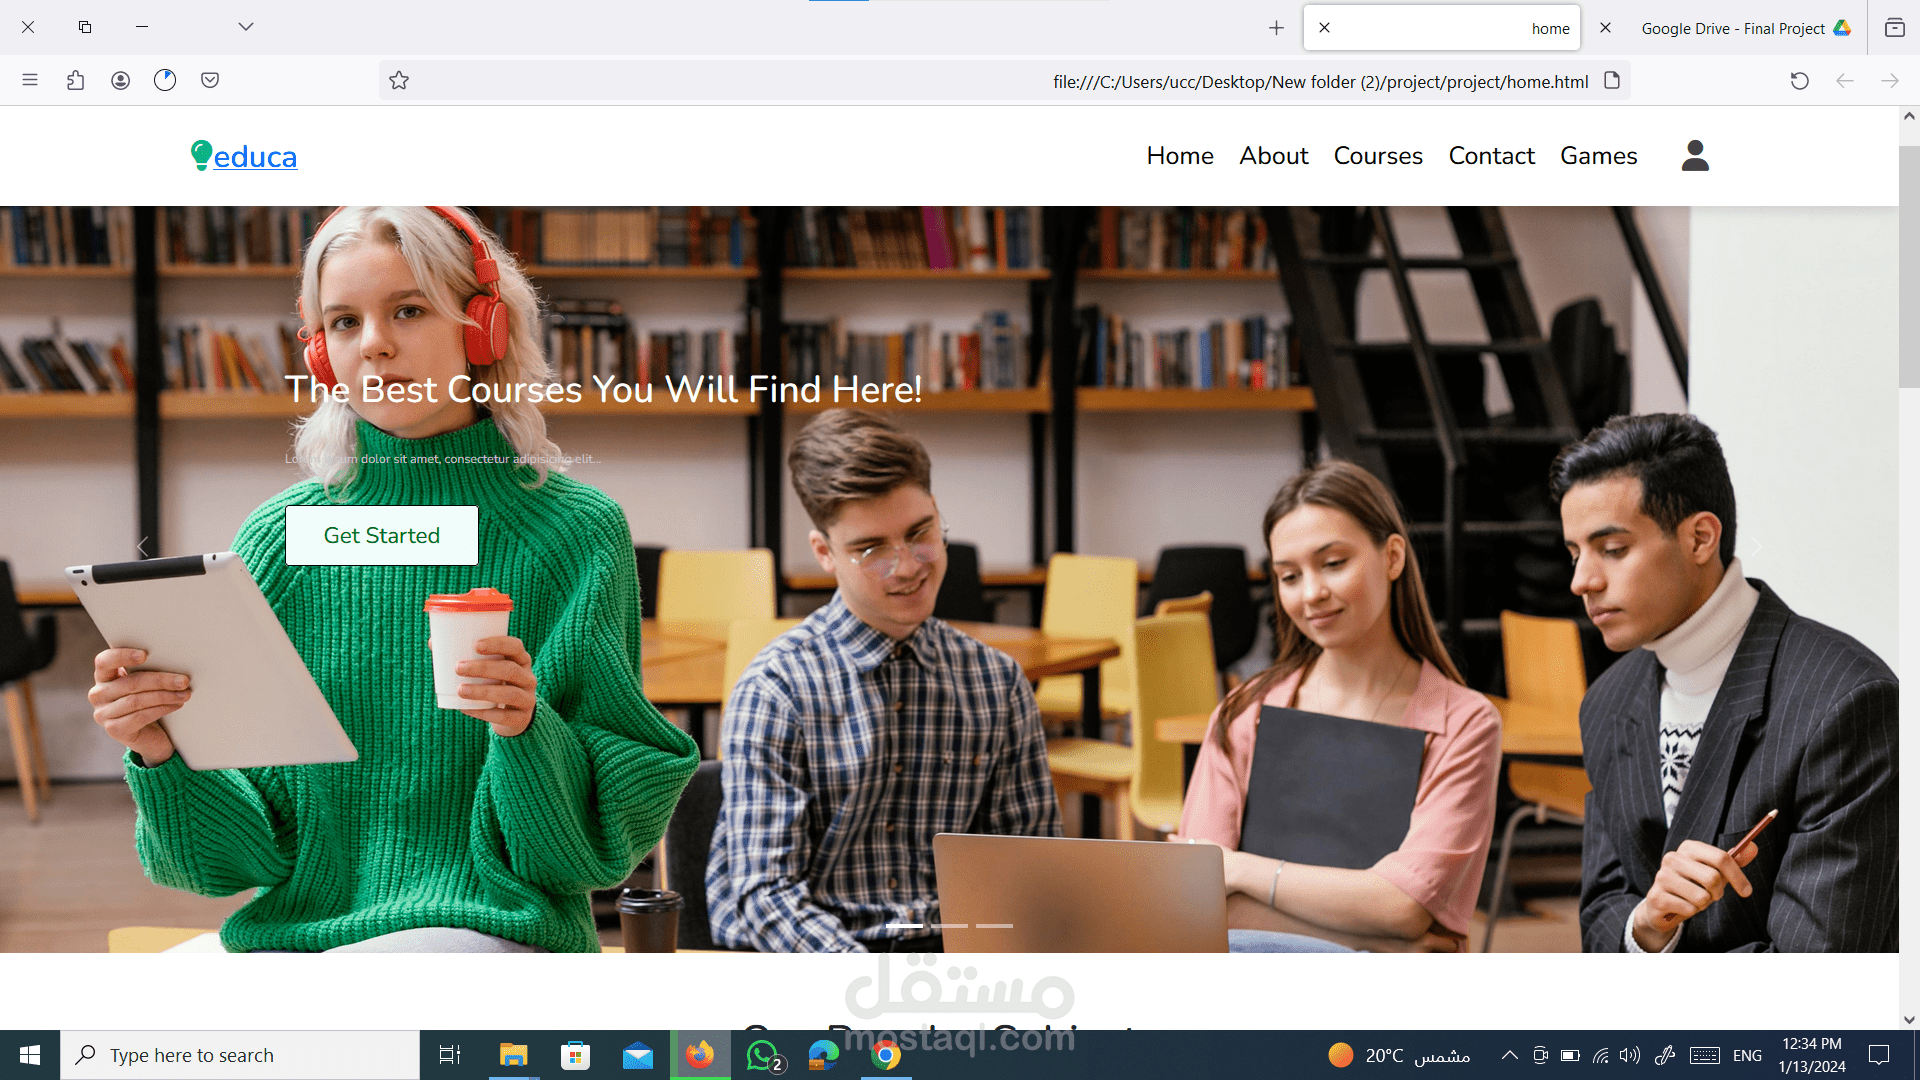Switch to Google Drive Final Project tab
The width and height of the screenshot is (1920, 1080).
pos(1735,28)
